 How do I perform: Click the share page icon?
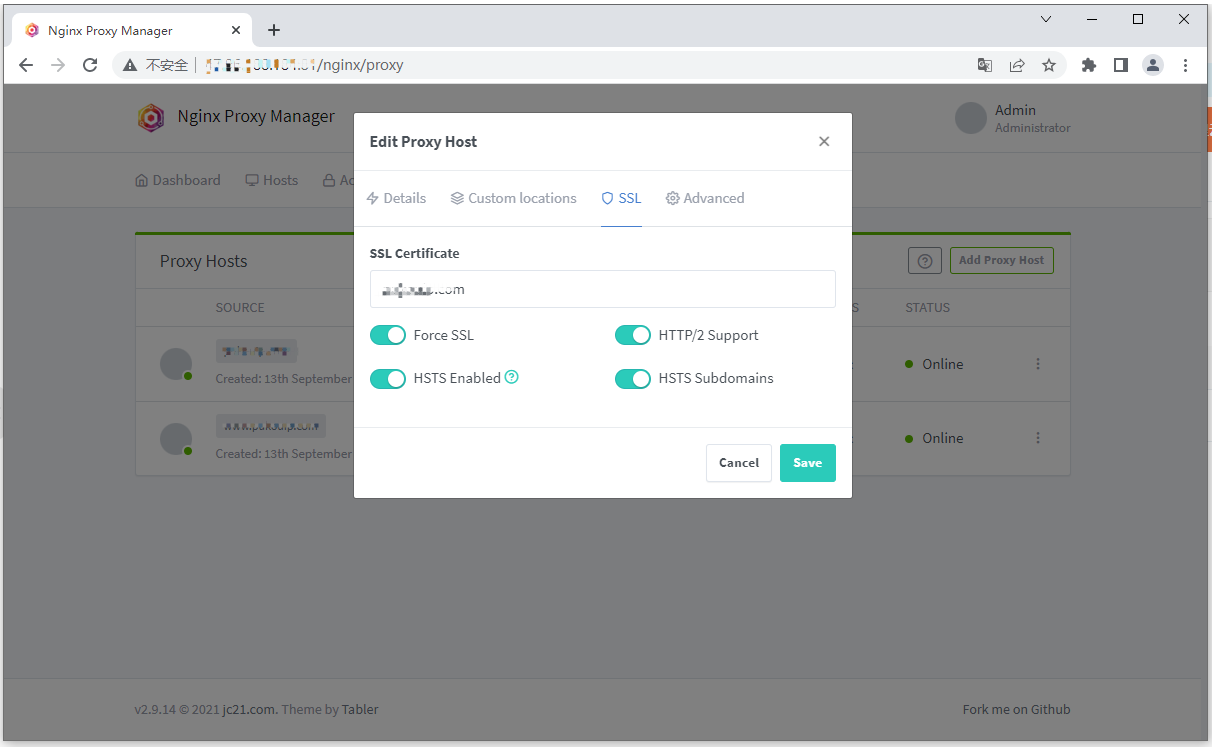(1017, 65)
